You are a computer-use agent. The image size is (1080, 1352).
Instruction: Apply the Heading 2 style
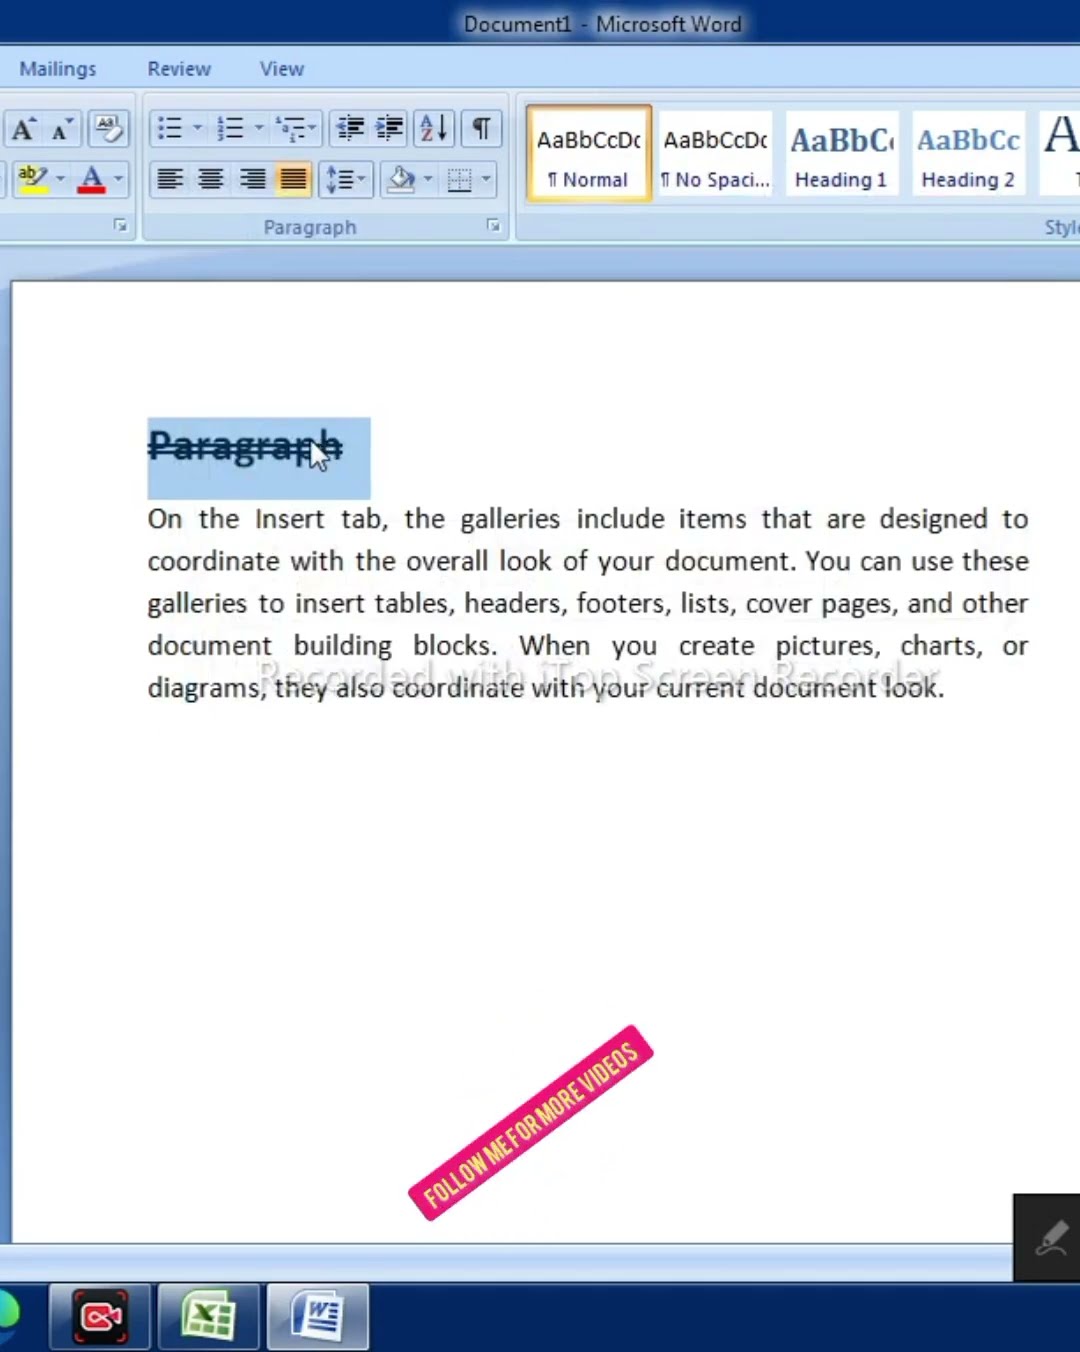tap(968, 153)
